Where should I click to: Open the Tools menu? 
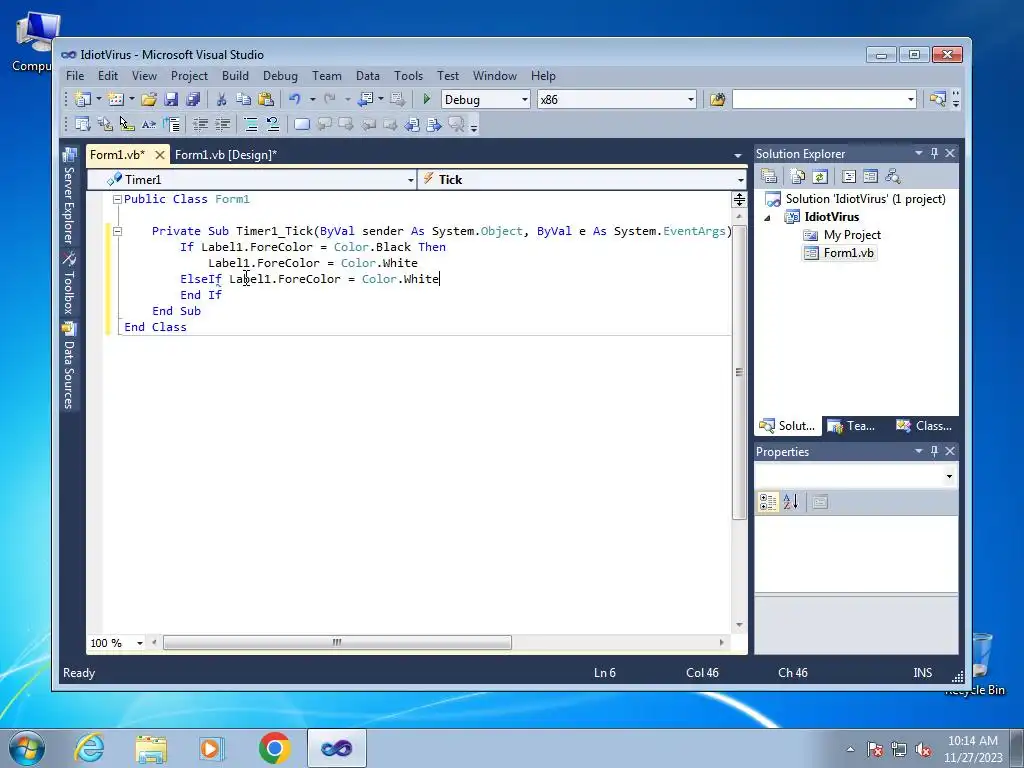[408, 76]
